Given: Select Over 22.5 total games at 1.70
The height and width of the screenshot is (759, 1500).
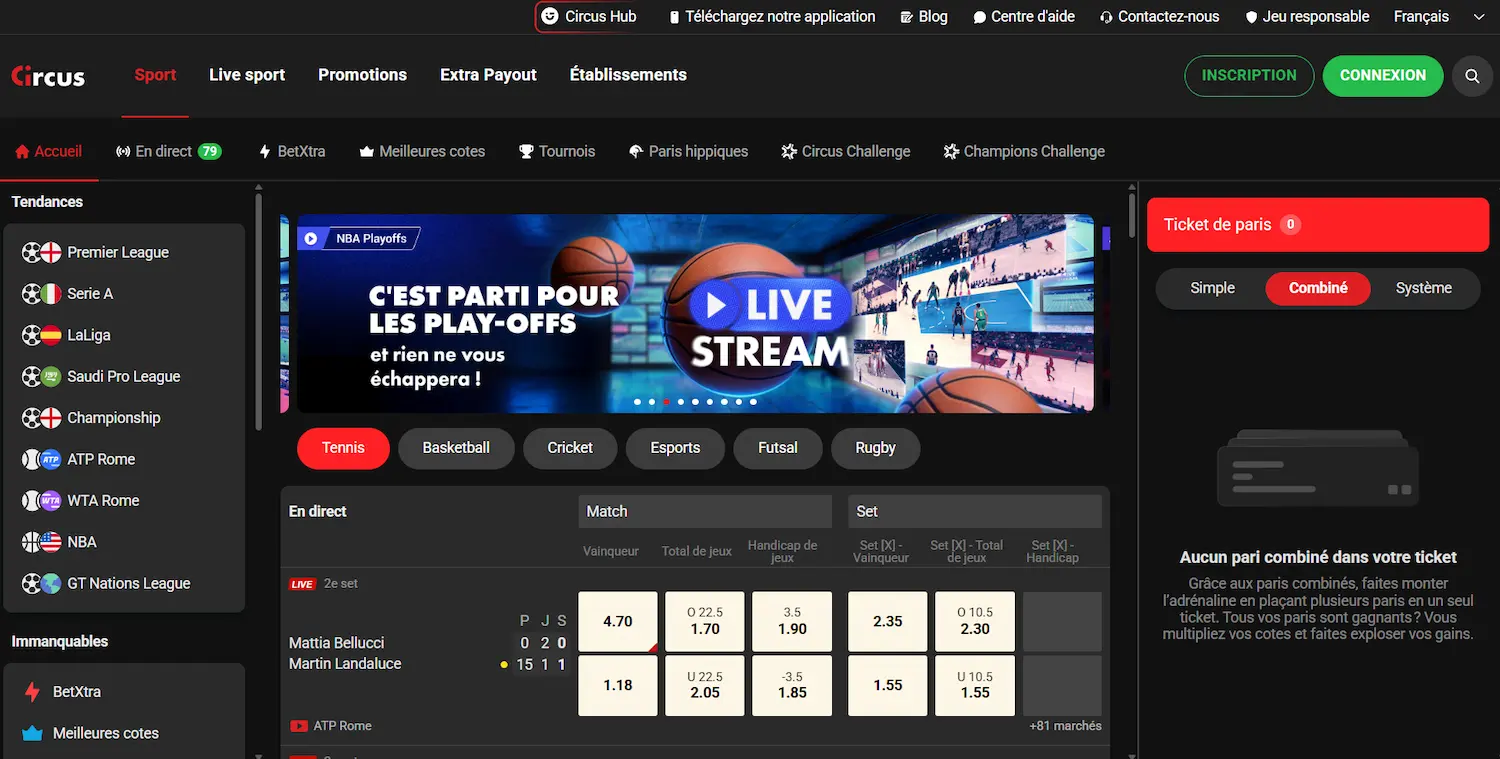Looking at the screenshot, I should point(705,622).
